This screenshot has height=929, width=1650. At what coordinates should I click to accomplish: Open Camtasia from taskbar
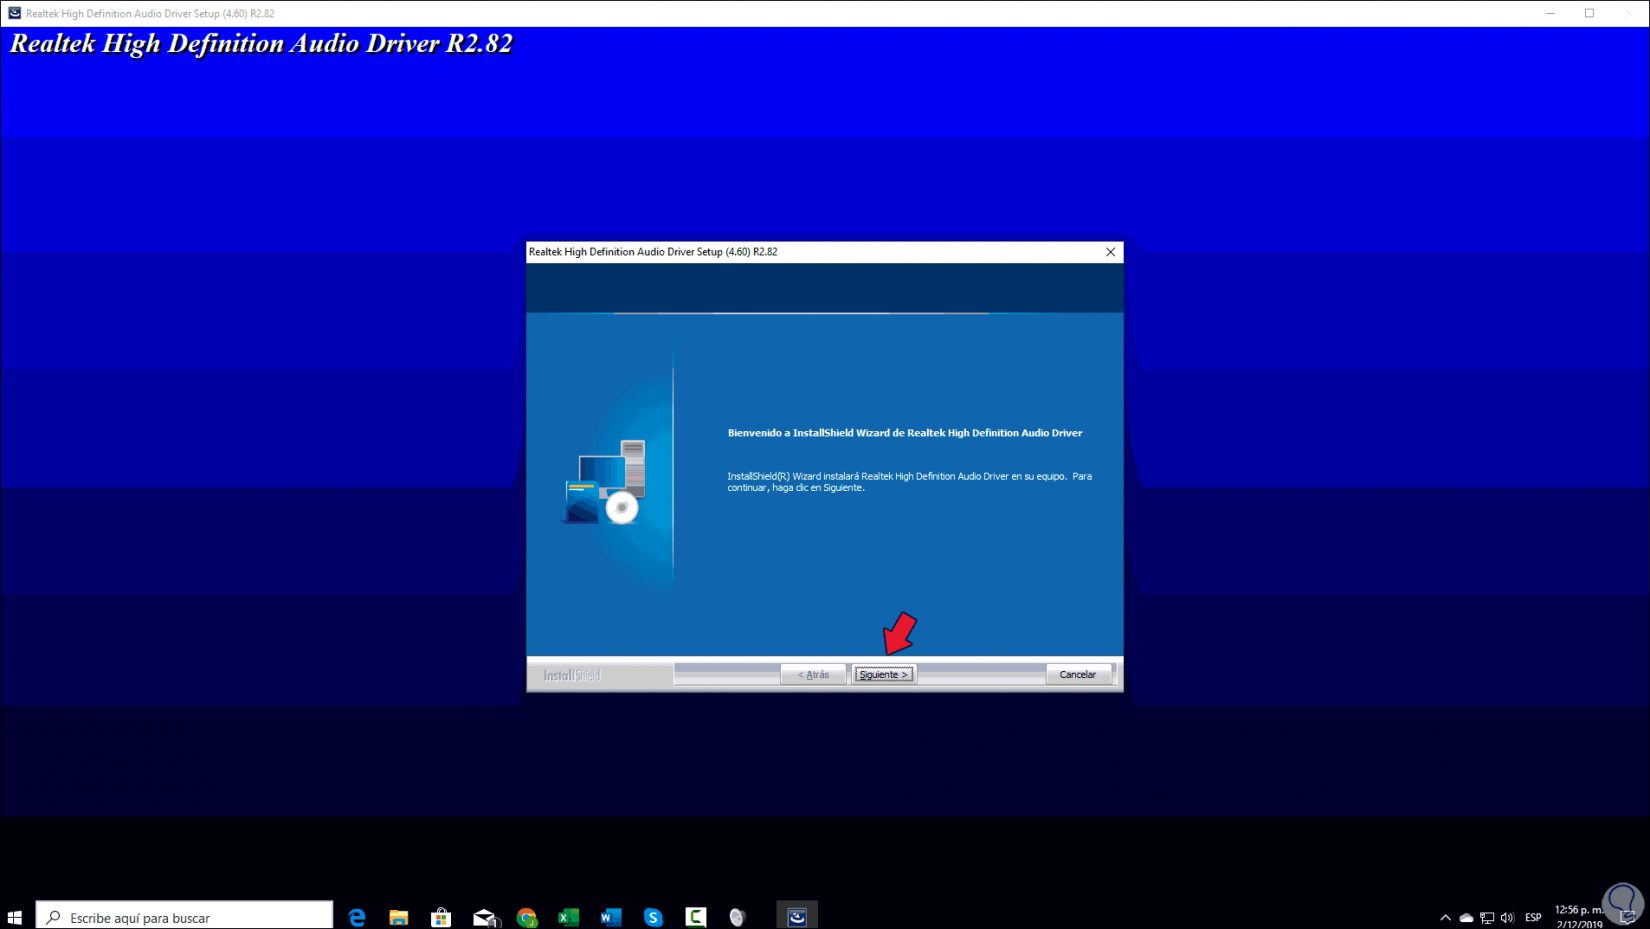(696, 917)
